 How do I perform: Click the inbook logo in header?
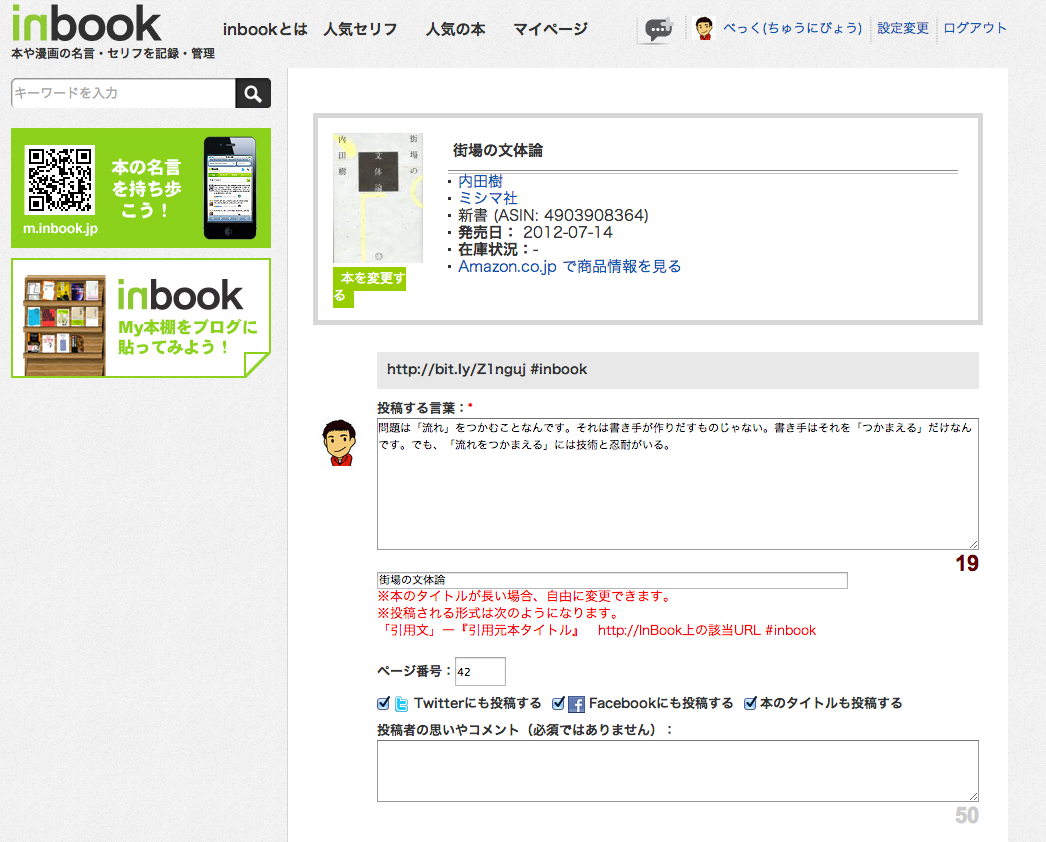[86, 23]
